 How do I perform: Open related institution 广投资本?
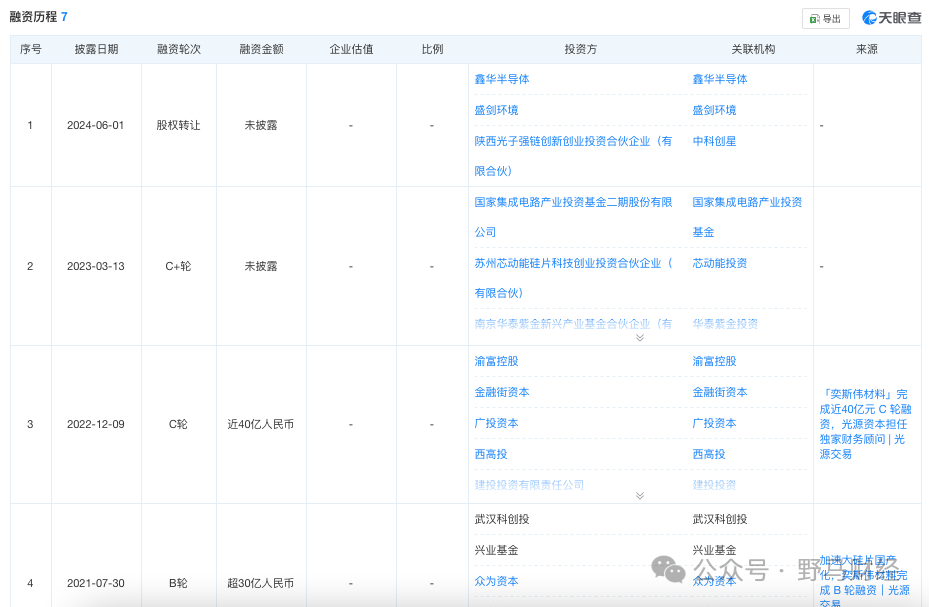[715, 423]
